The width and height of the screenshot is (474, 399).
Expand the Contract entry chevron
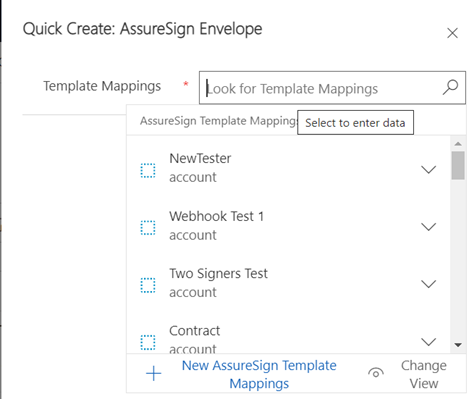(x=429, y=342)
